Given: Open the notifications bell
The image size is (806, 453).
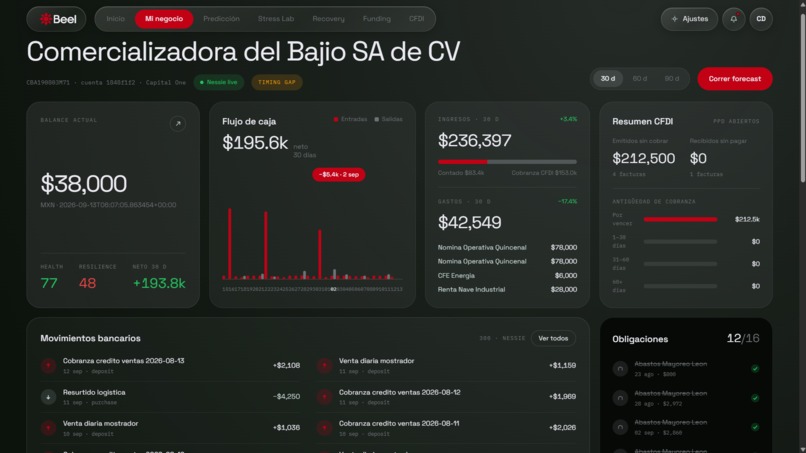Looking at the screenshot, I should (x=734, y=19).
